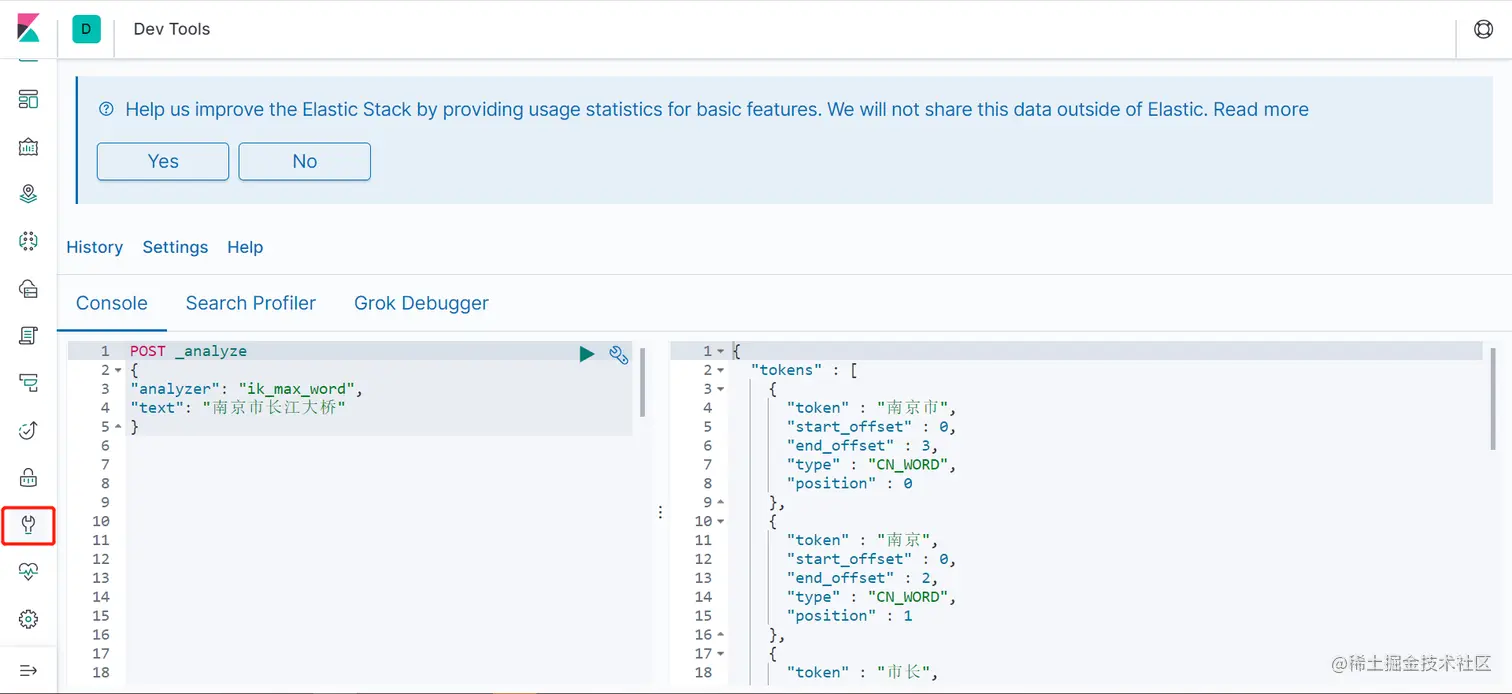Open the Read more link
Viewport: 1512px width, 694px height.
tap(1260, 110)
